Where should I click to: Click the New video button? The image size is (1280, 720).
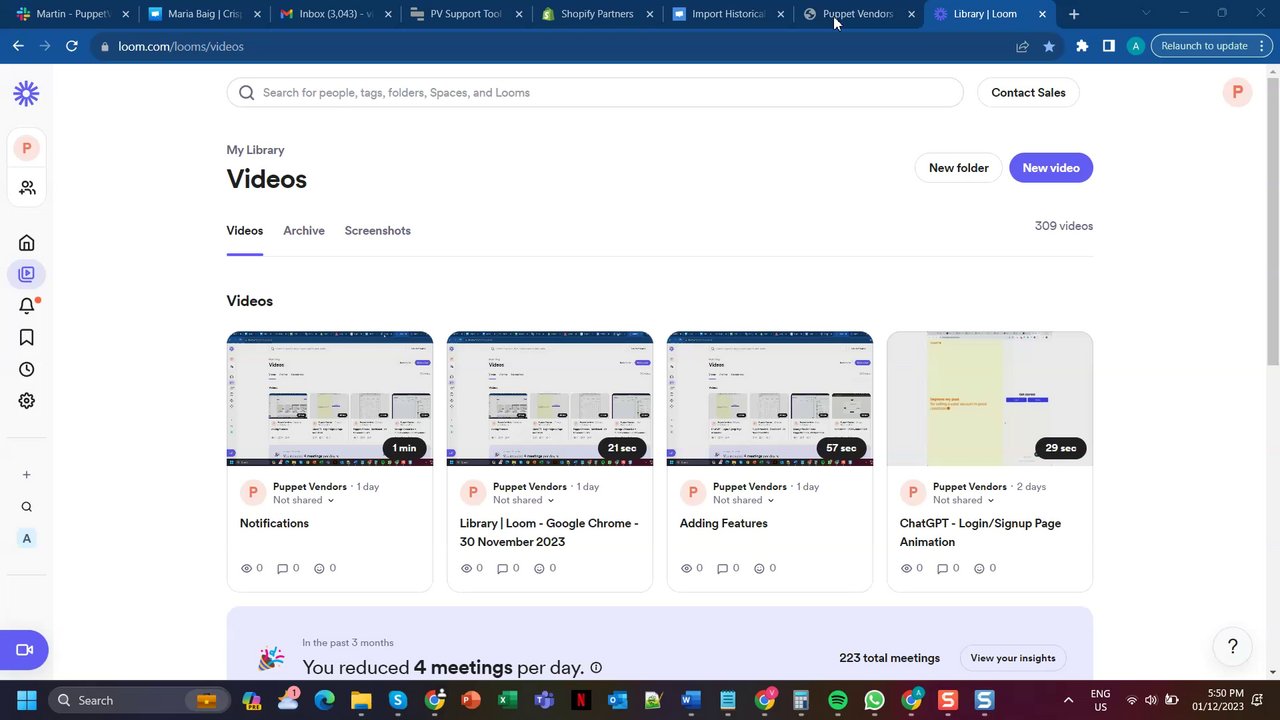(x=1051, y=168)
